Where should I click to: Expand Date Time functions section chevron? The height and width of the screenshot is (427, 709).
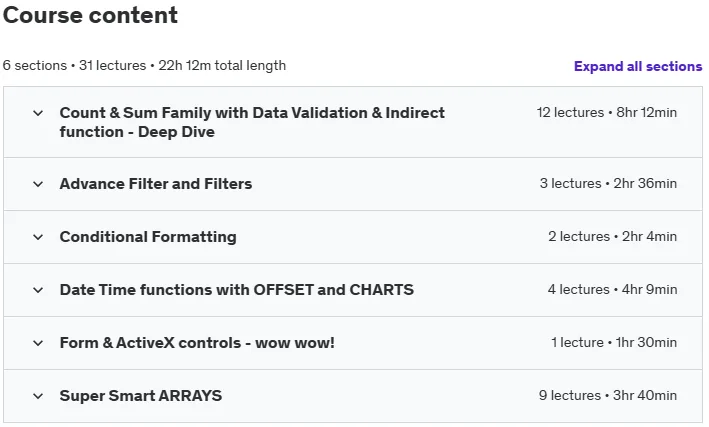coord(38,290)
